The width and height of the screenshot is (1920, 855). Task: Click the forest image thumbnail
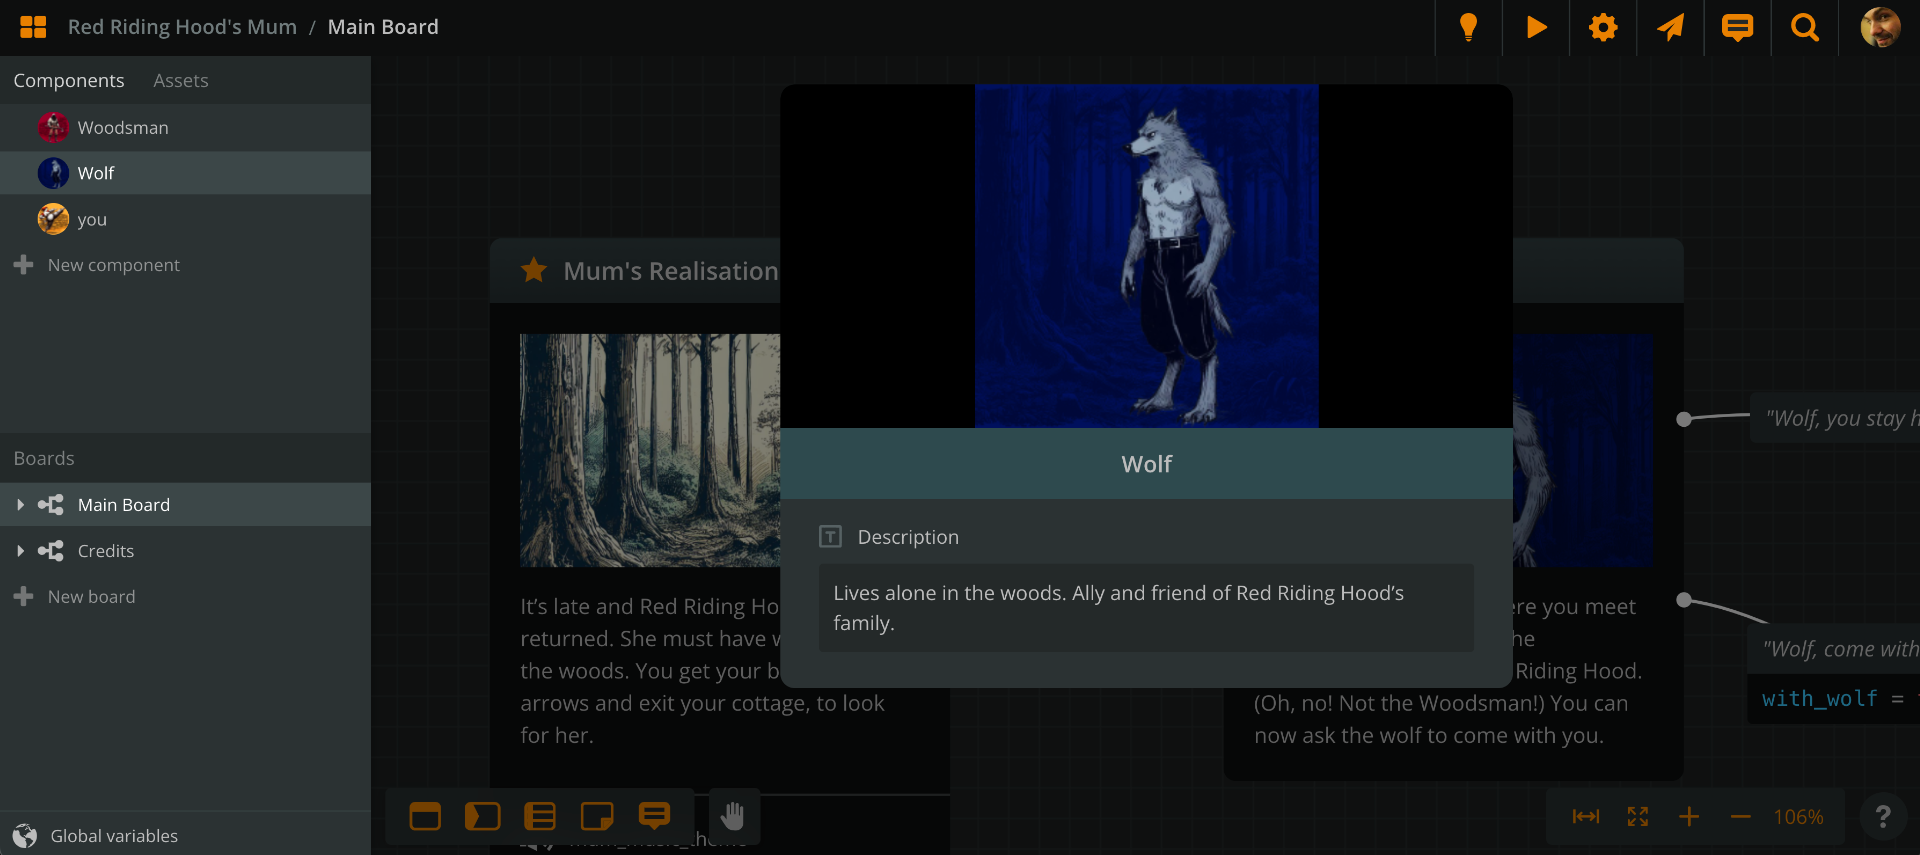pos(650,450)
